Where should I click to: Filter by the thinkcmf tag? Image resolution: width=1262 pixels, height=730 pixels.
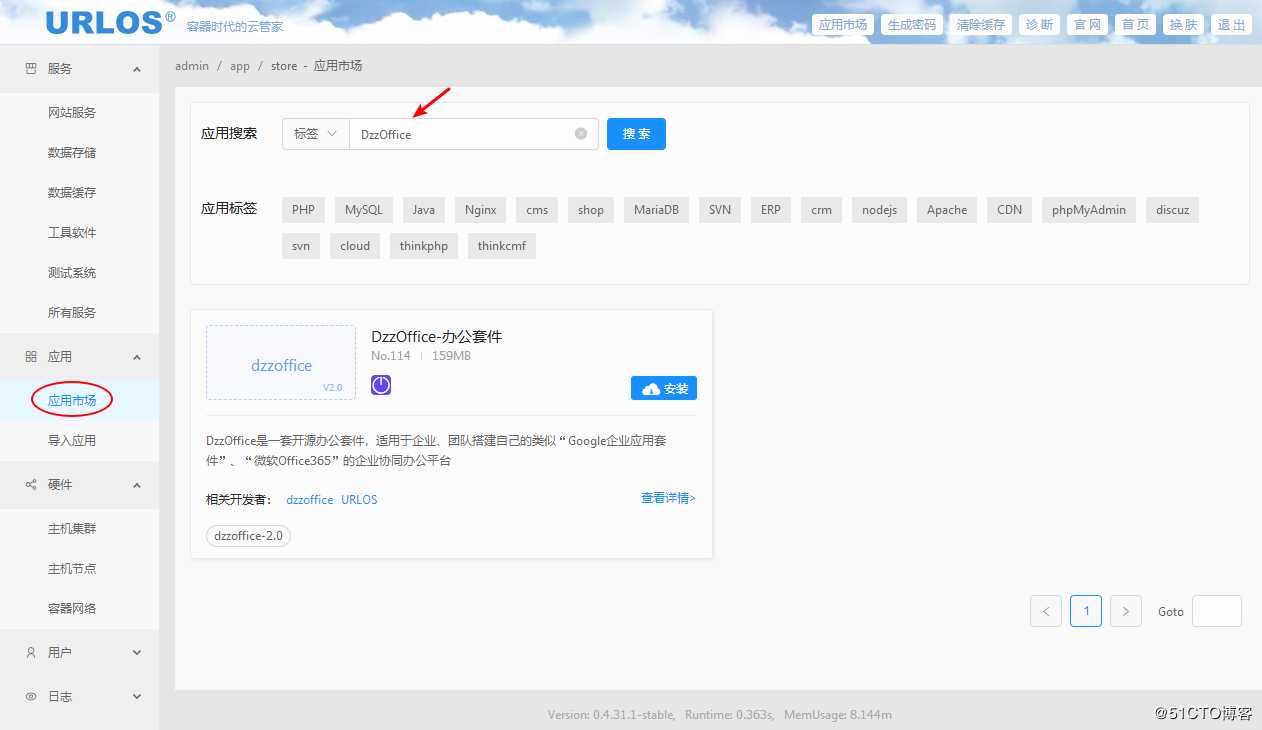coord(502,246)
